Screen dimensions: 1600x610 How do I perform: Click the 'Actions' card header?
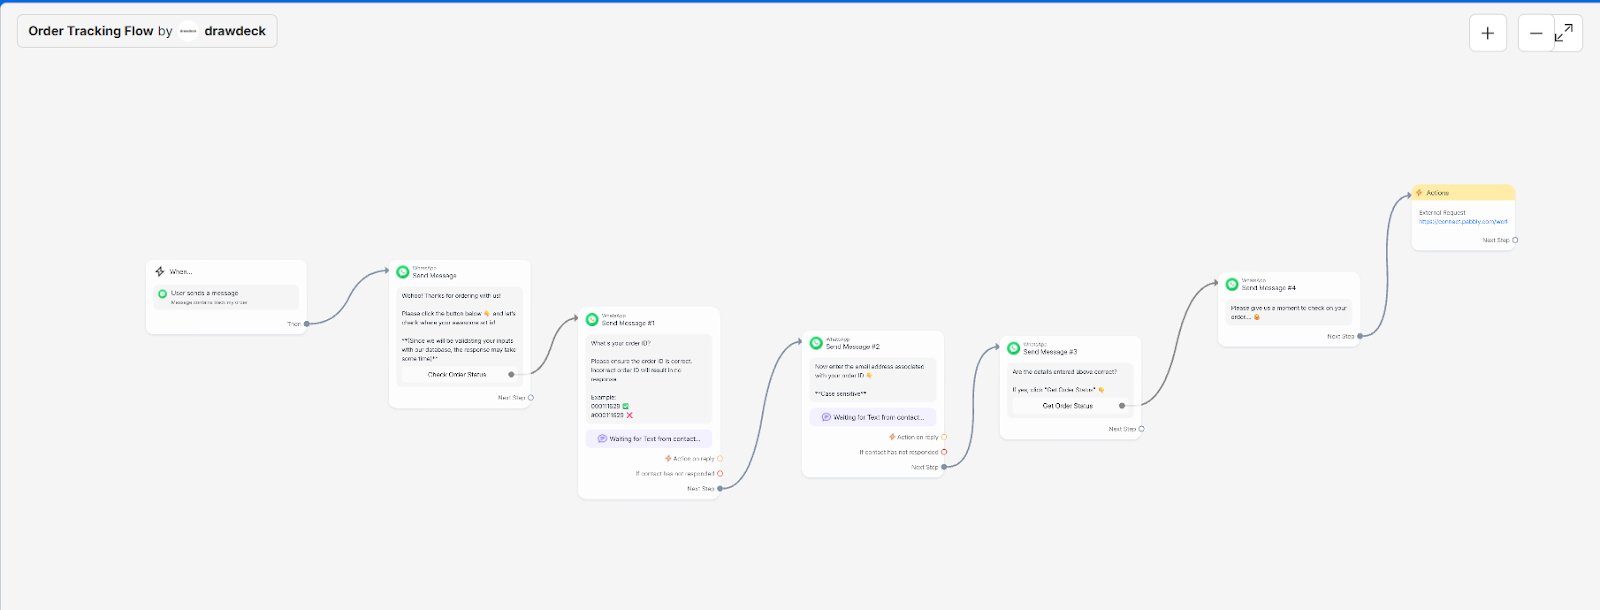click(x=1464, y=192)
